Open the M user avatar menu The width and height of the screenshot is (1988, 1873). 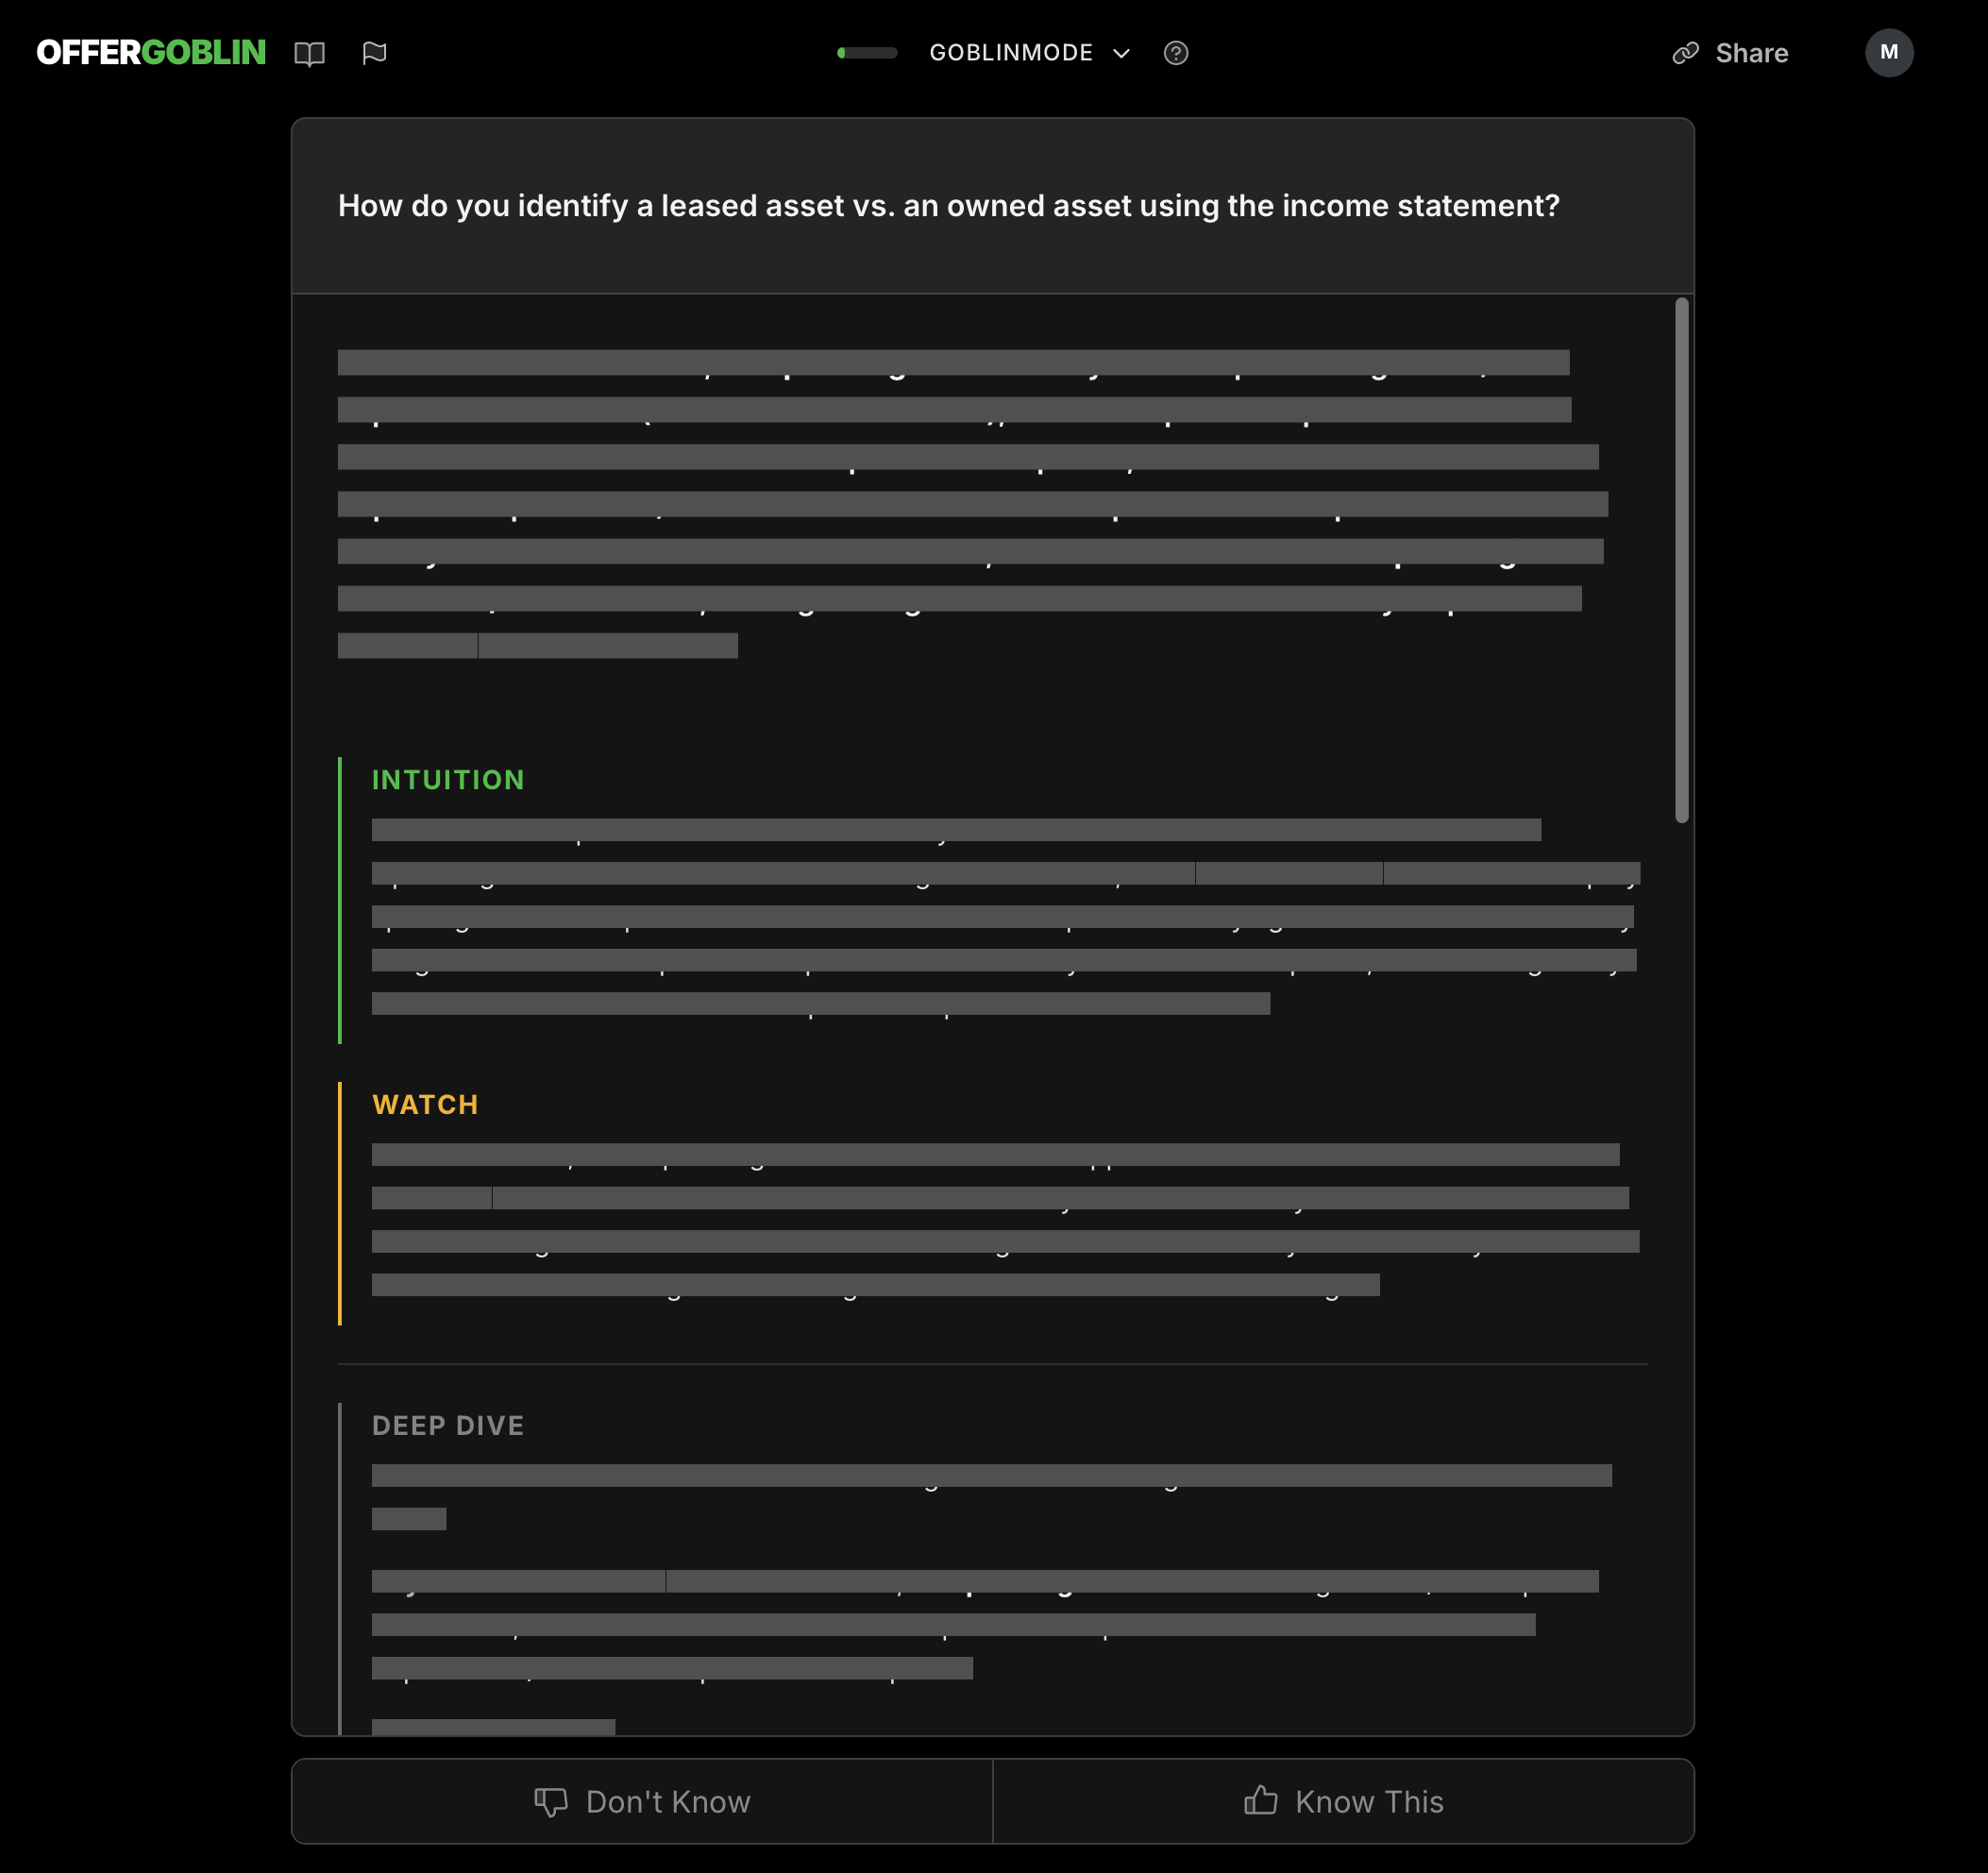1888,53
